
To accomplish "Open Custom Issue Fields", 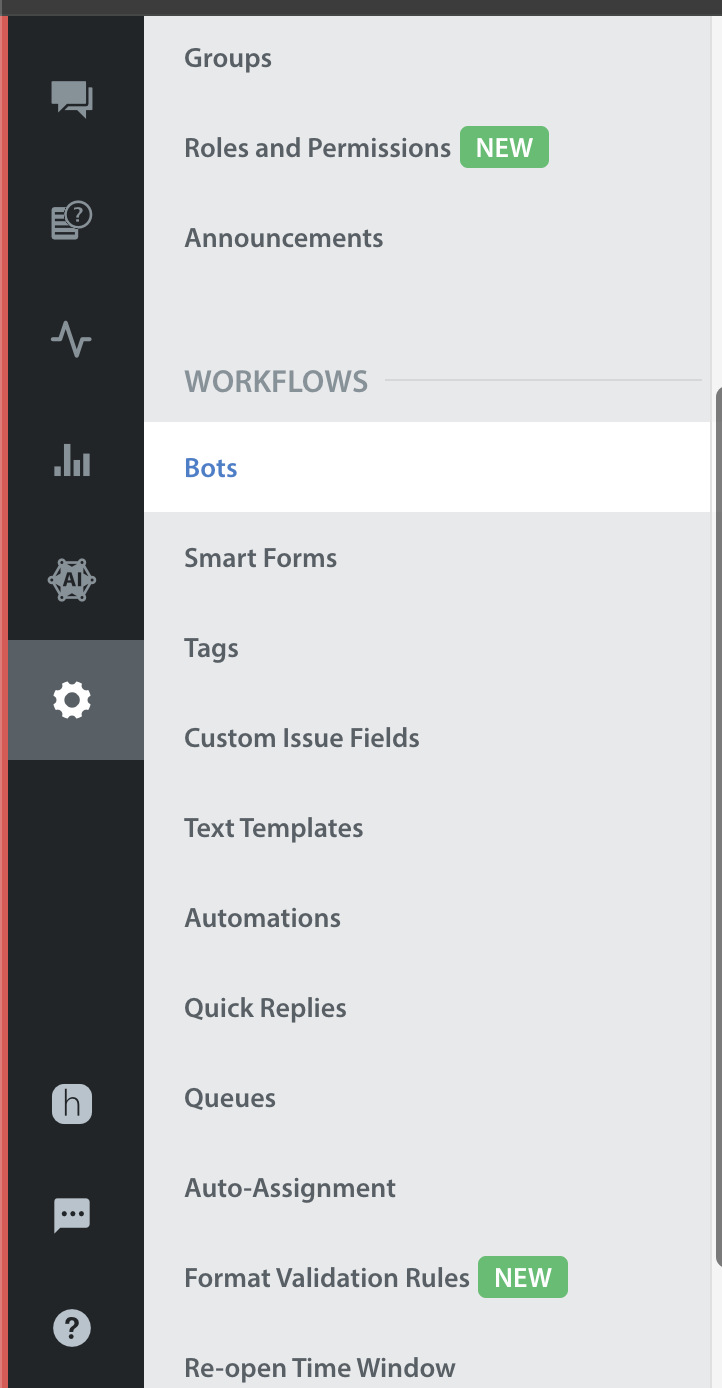I will 302,738.
